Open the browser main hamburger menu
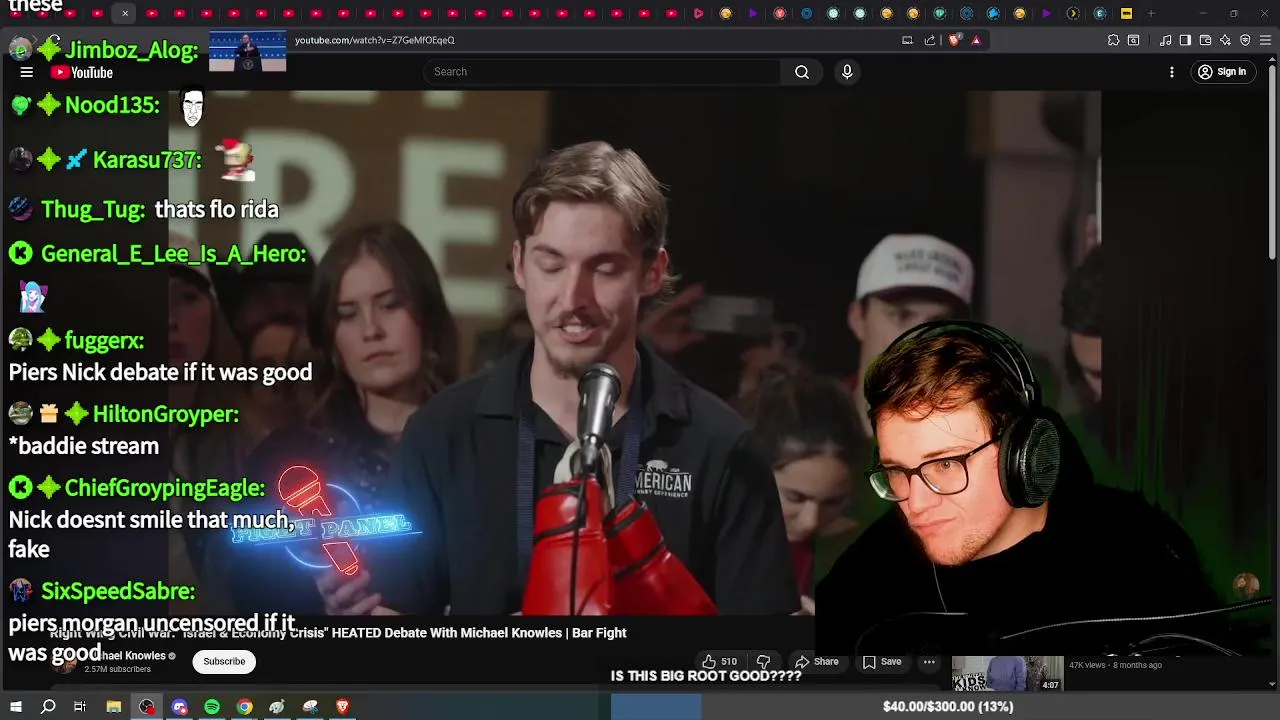The height and width of the screenshot is (720, 1280). (x=1265, y=40)
